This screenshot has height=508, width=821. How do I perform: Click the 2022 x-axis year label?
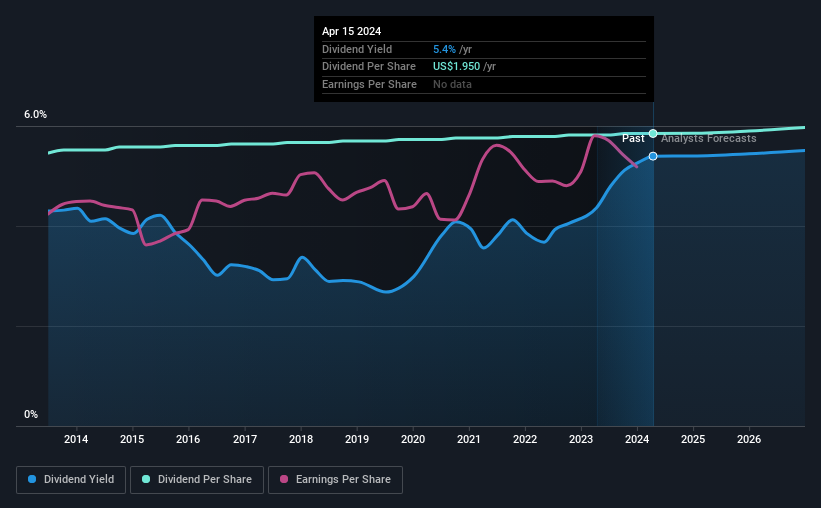pyautogui.click(x=525, y=439)
